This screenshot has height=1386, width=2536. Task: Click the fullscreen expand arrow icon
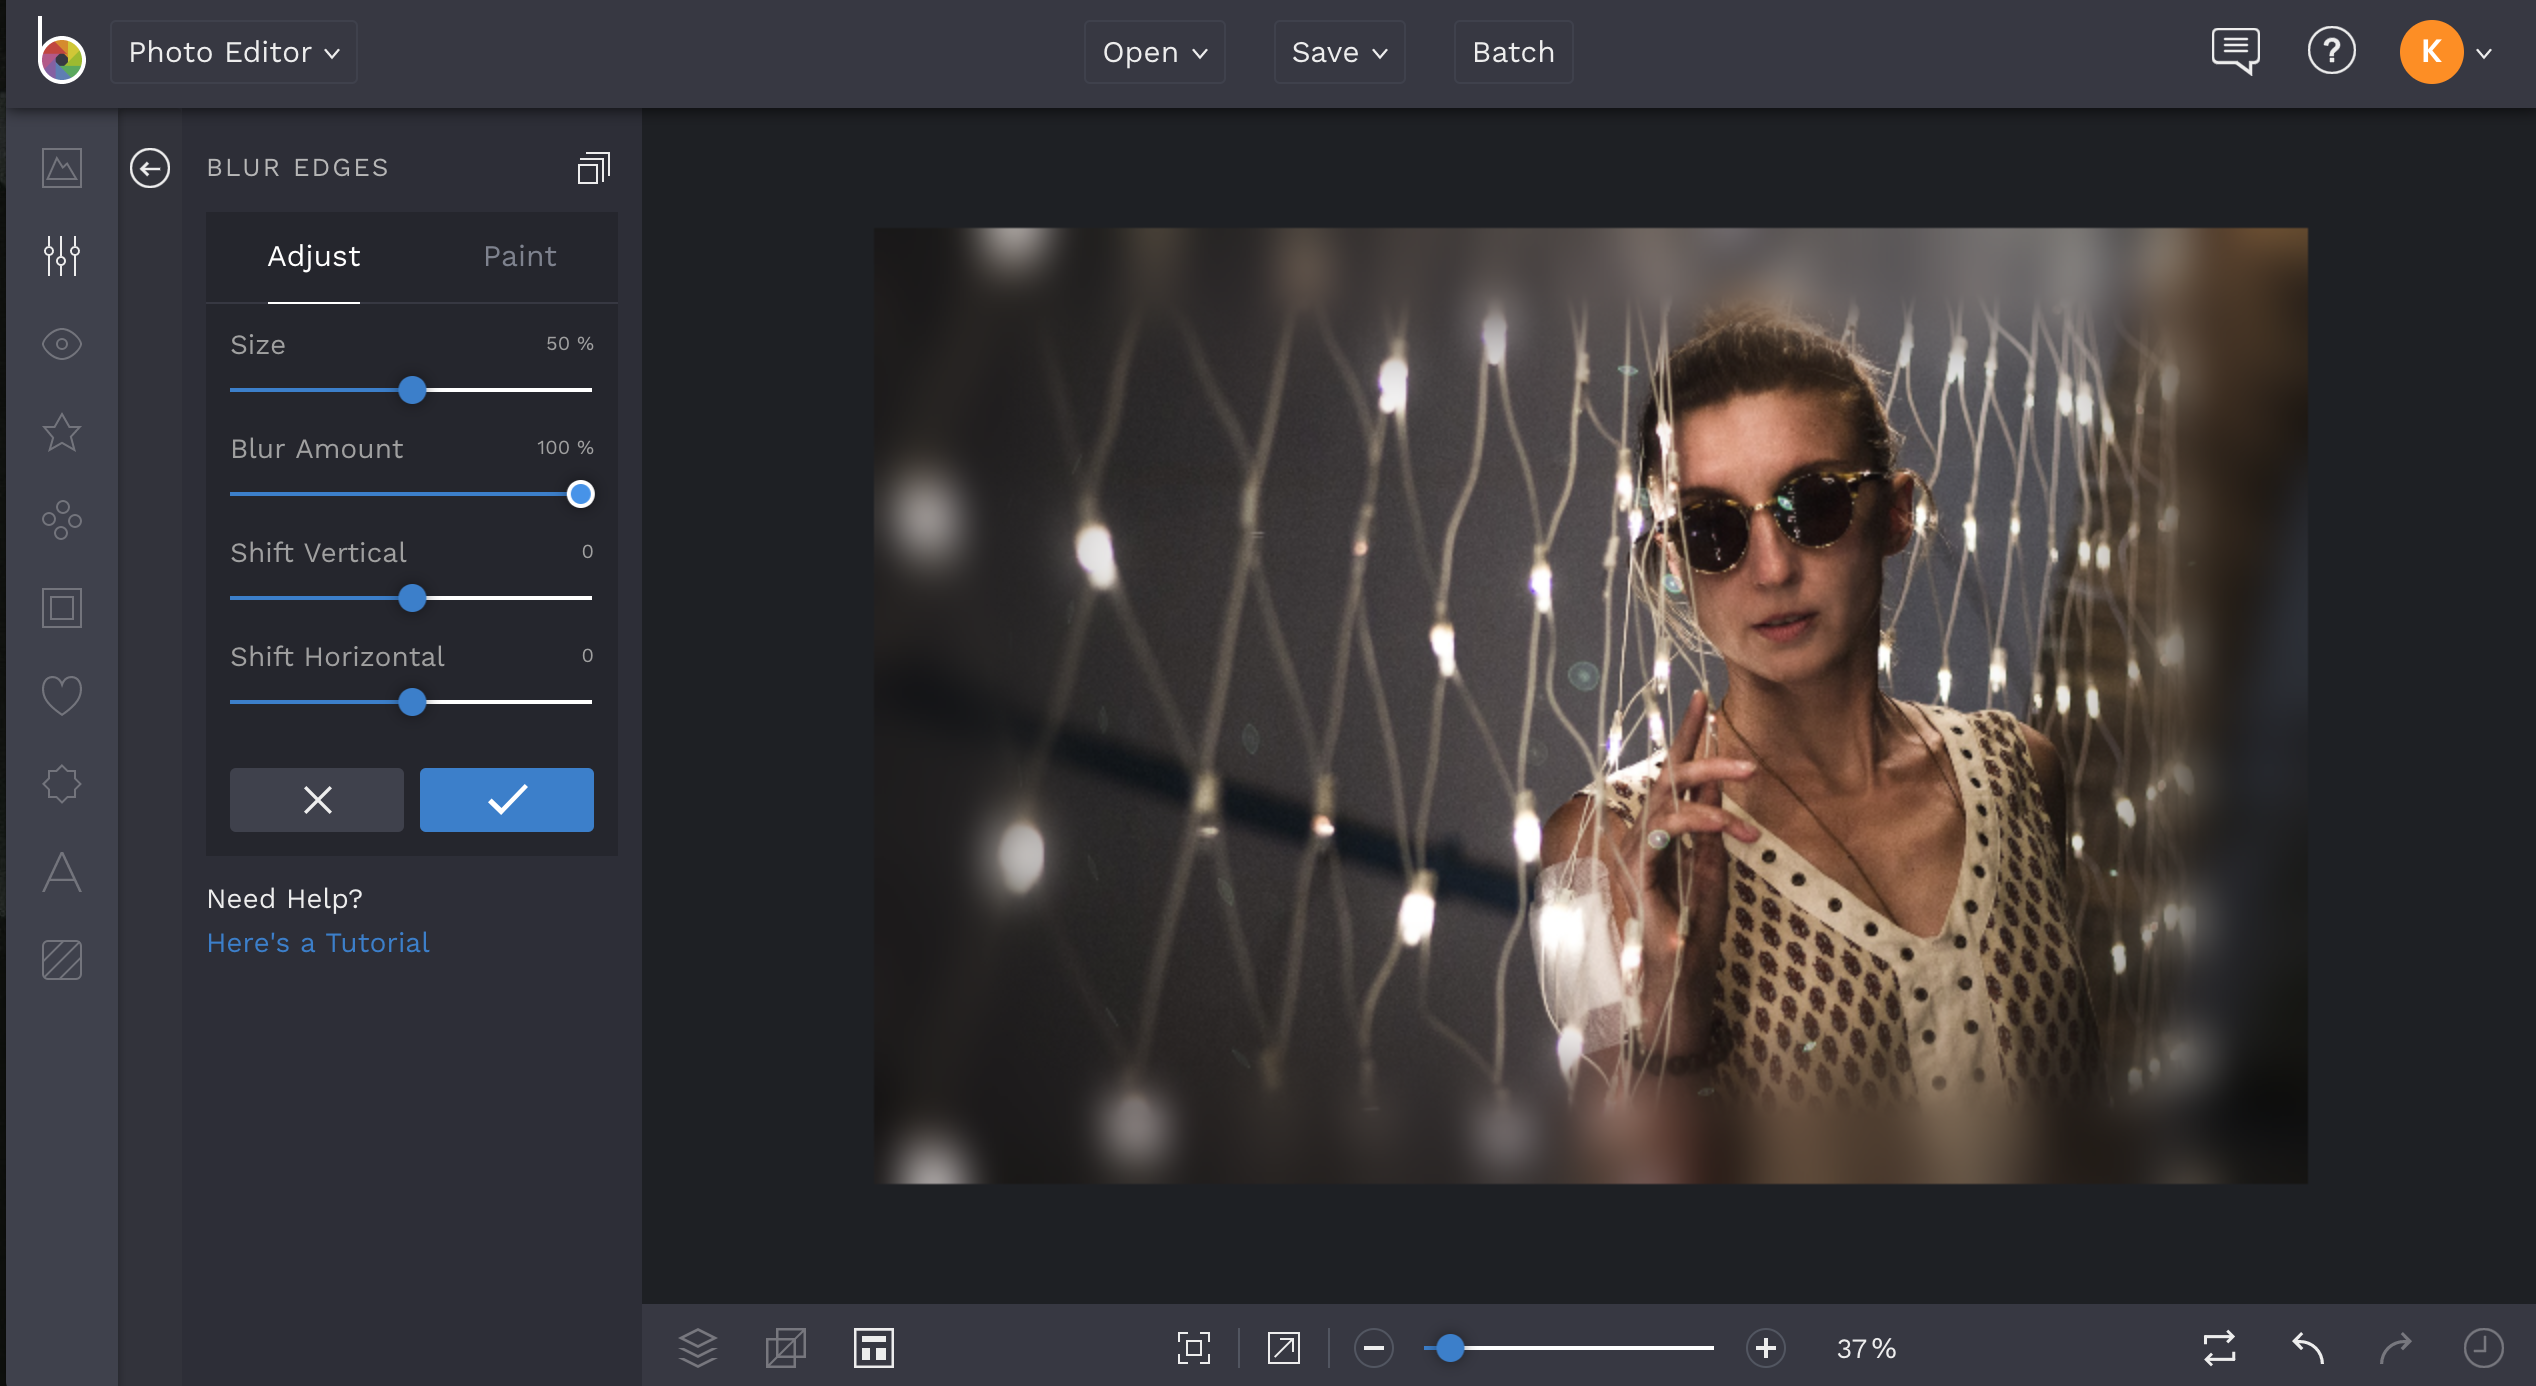point(1284,1348)
